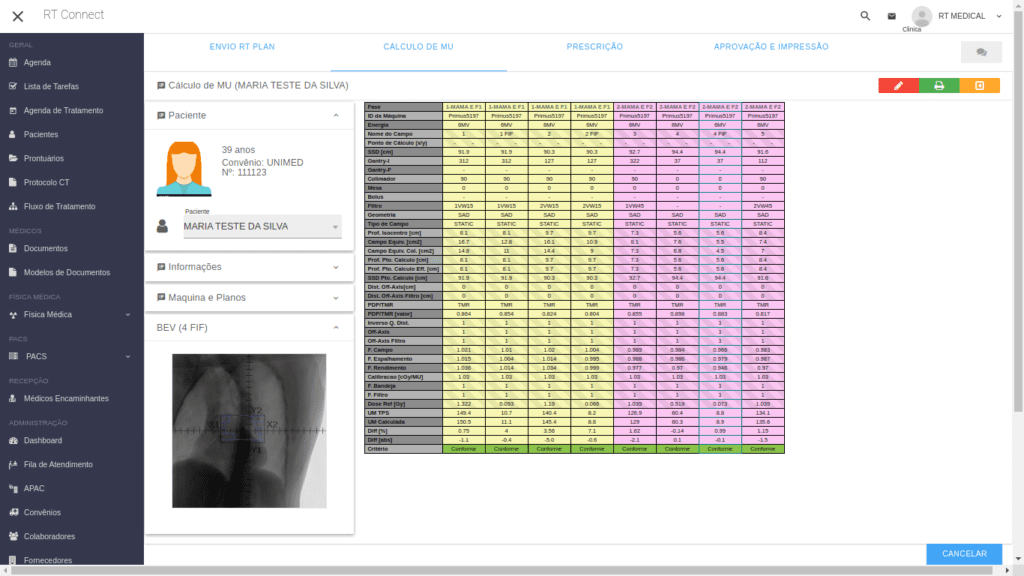Viewport: 1024px width, 576px height.
Task: Expand the Informações panel
Action: [x=249, y=267]
